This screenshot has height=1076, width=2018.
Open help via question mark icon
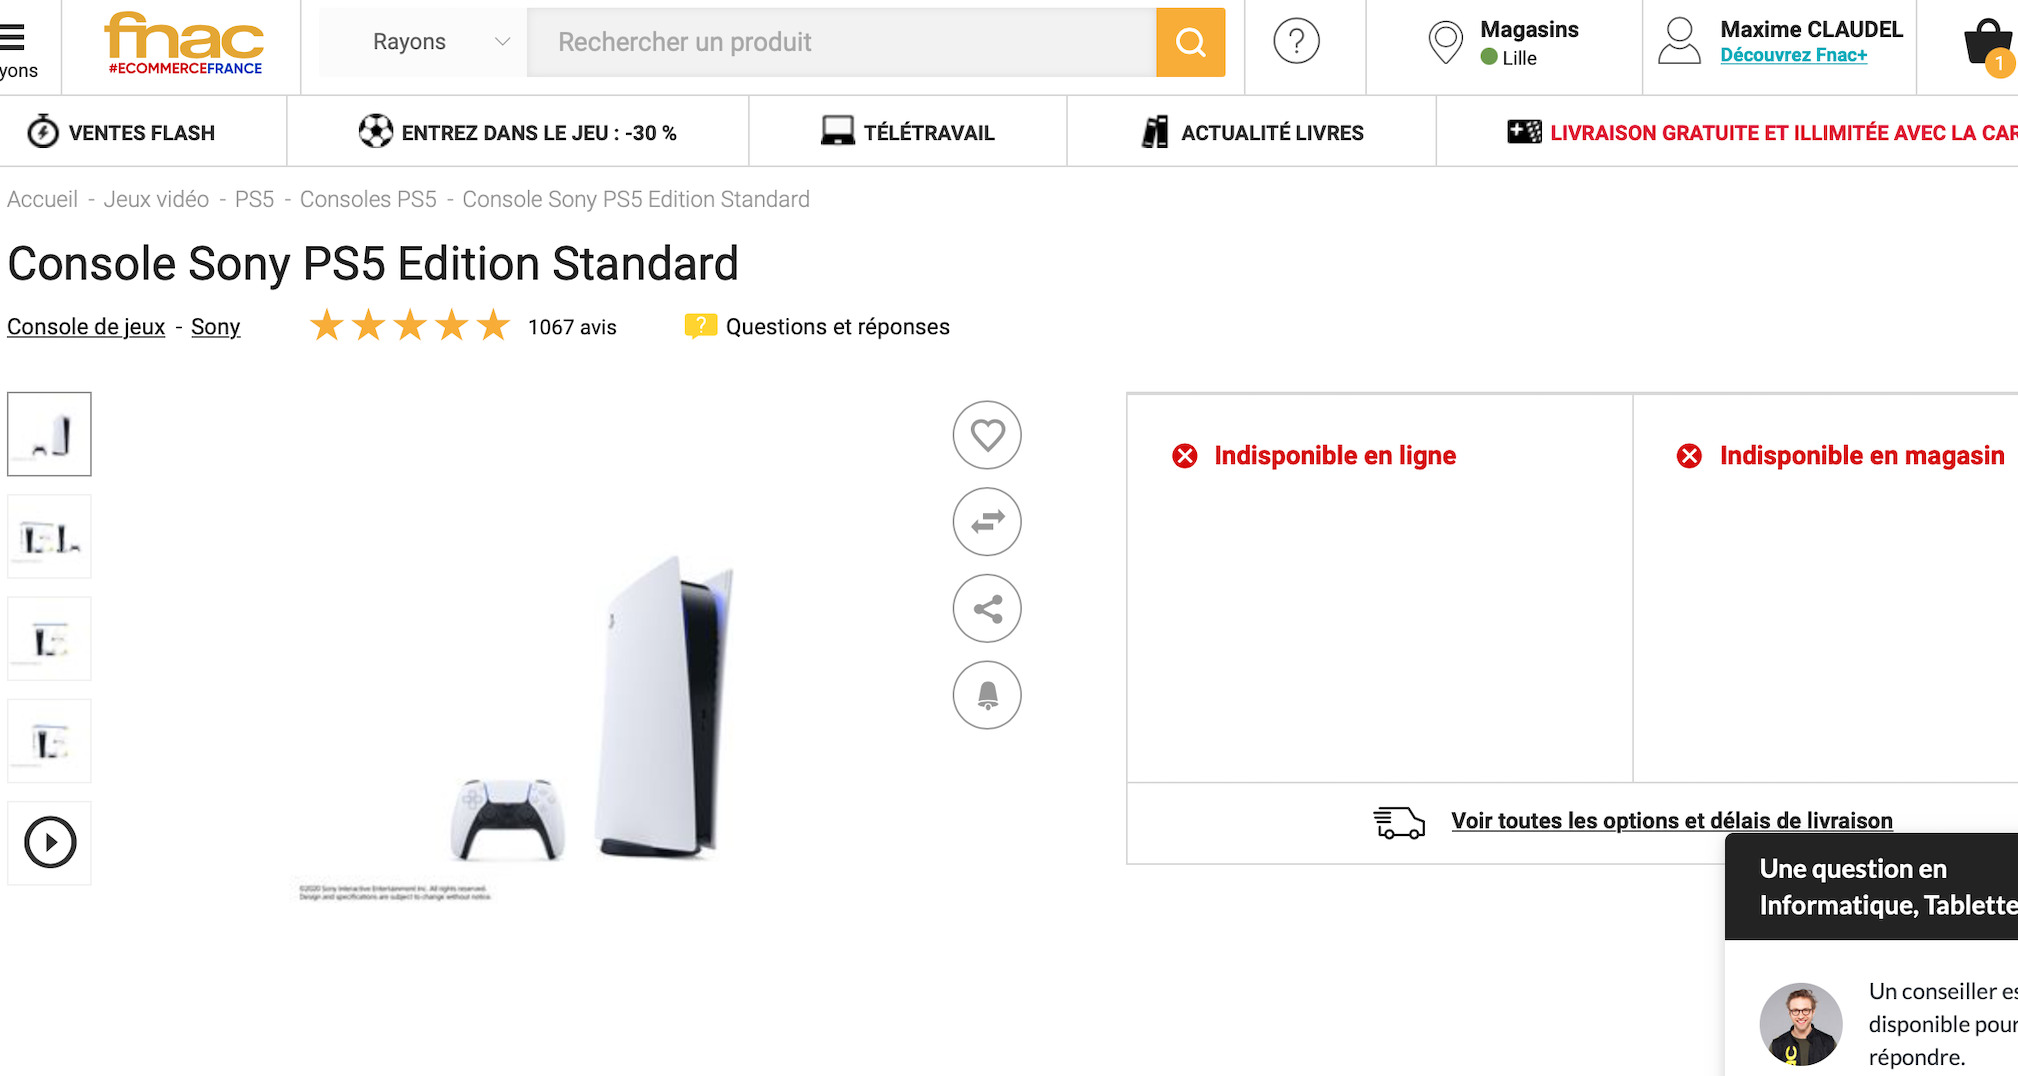[x=1296, y=42]
